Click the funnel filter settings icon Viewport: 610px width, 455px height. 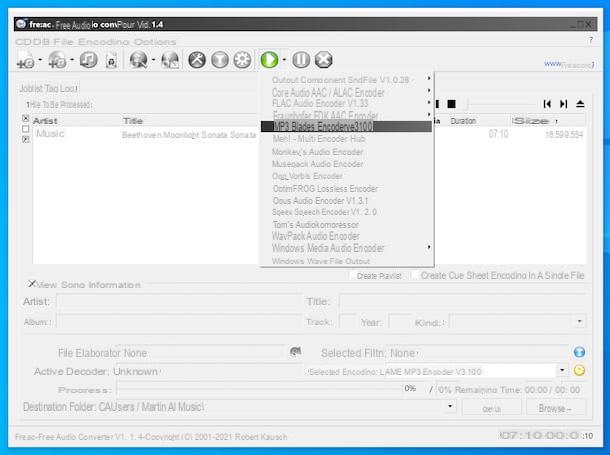point(220,60)
